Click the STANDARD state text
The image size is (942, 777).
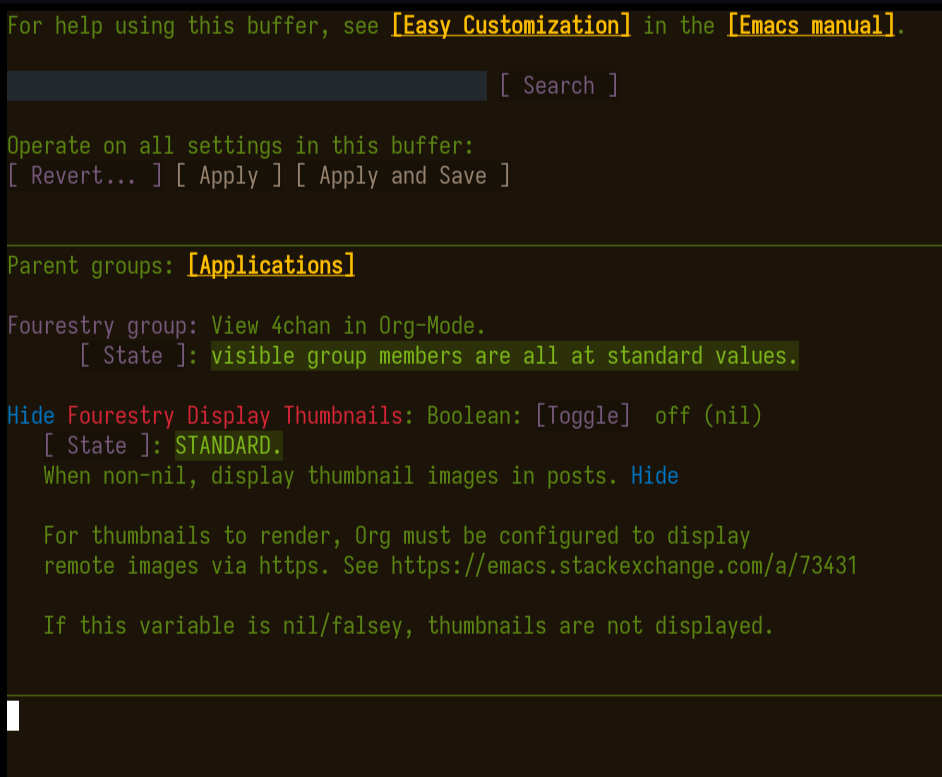(x=228, y=446)
